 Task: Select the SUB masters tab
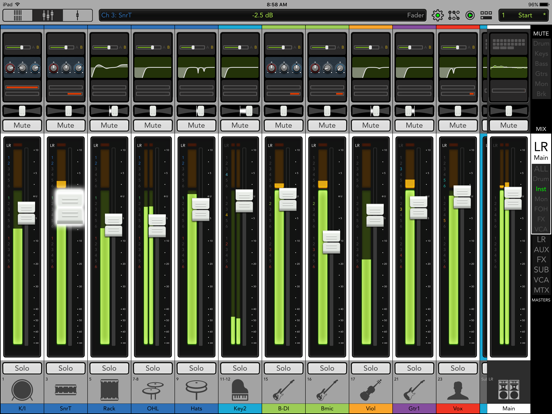click(541, 270)
